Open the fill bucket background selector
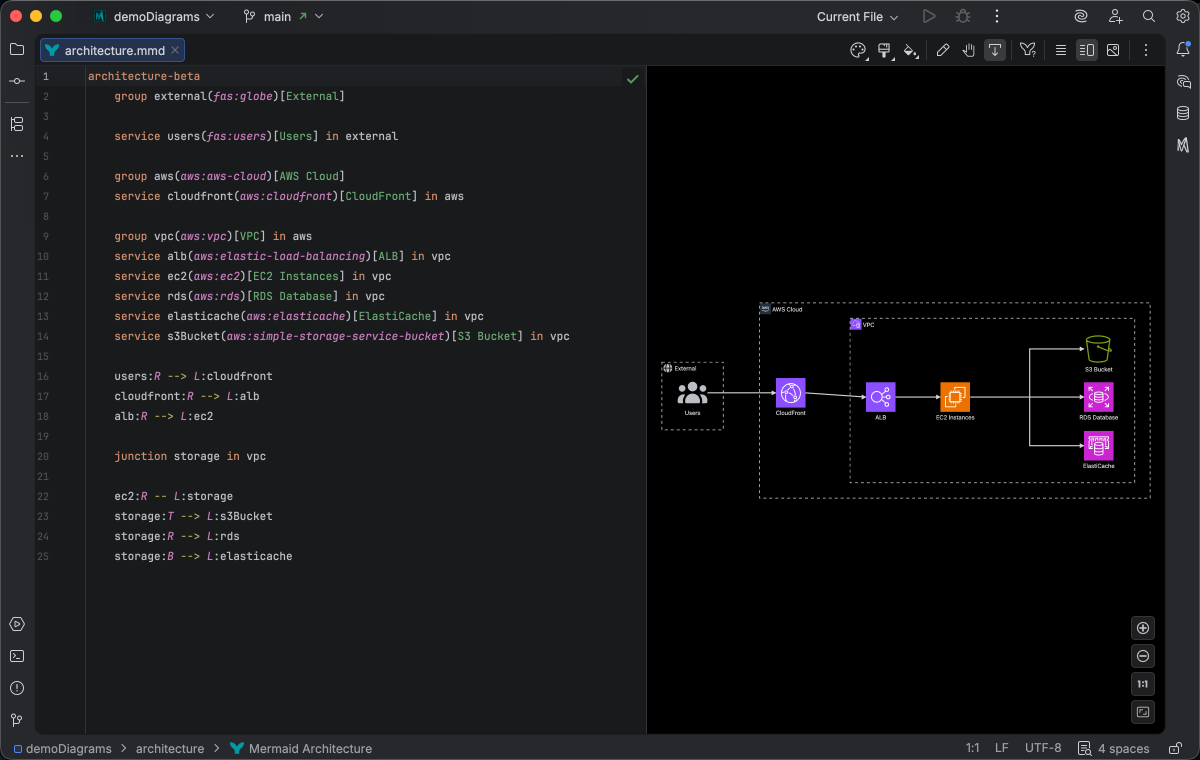 tap(910, 50)
